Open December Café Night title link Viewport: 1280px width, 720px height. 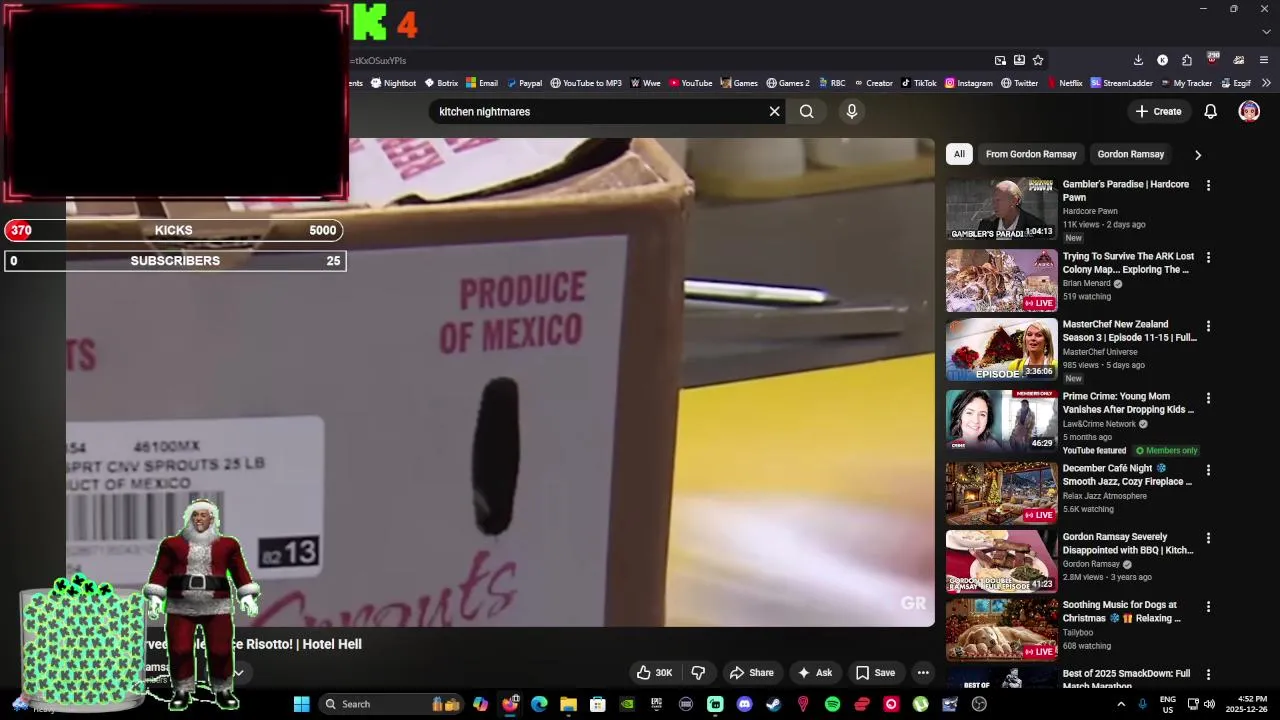1127,475
